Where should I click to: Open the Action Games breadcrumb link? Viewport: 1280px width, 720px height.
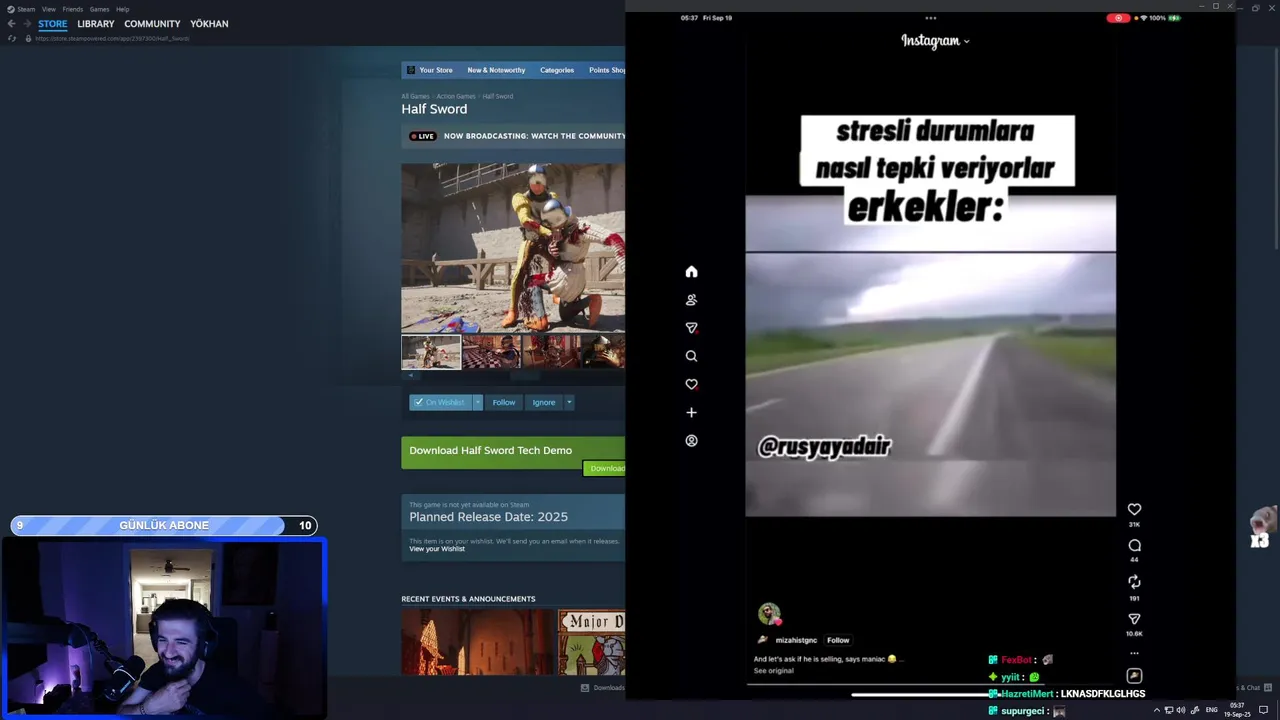coord(456,96)
